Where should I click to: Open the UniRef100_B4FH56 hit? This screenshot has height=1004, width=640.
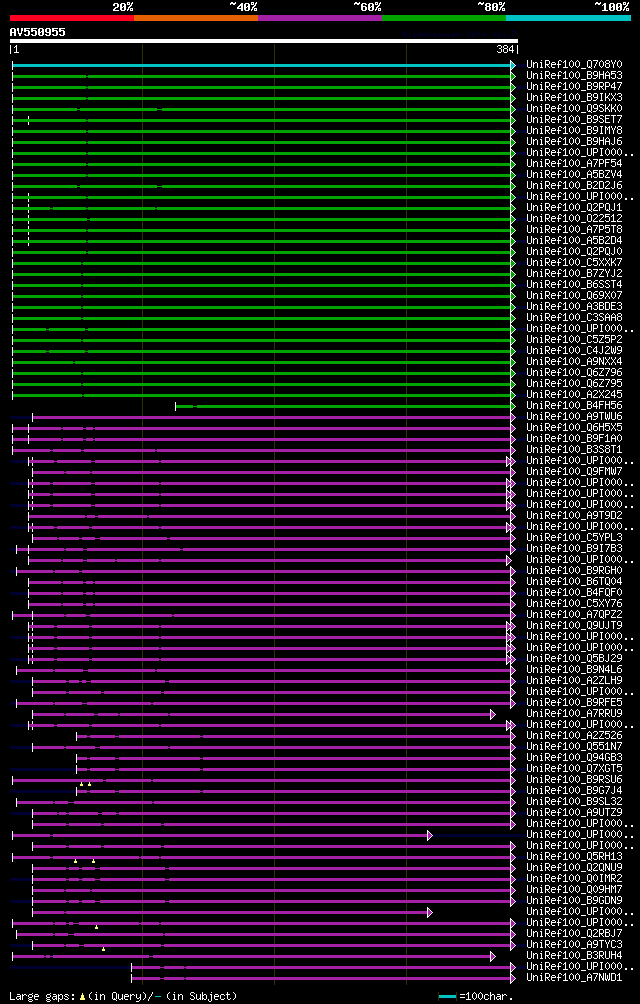pos(574,406)
